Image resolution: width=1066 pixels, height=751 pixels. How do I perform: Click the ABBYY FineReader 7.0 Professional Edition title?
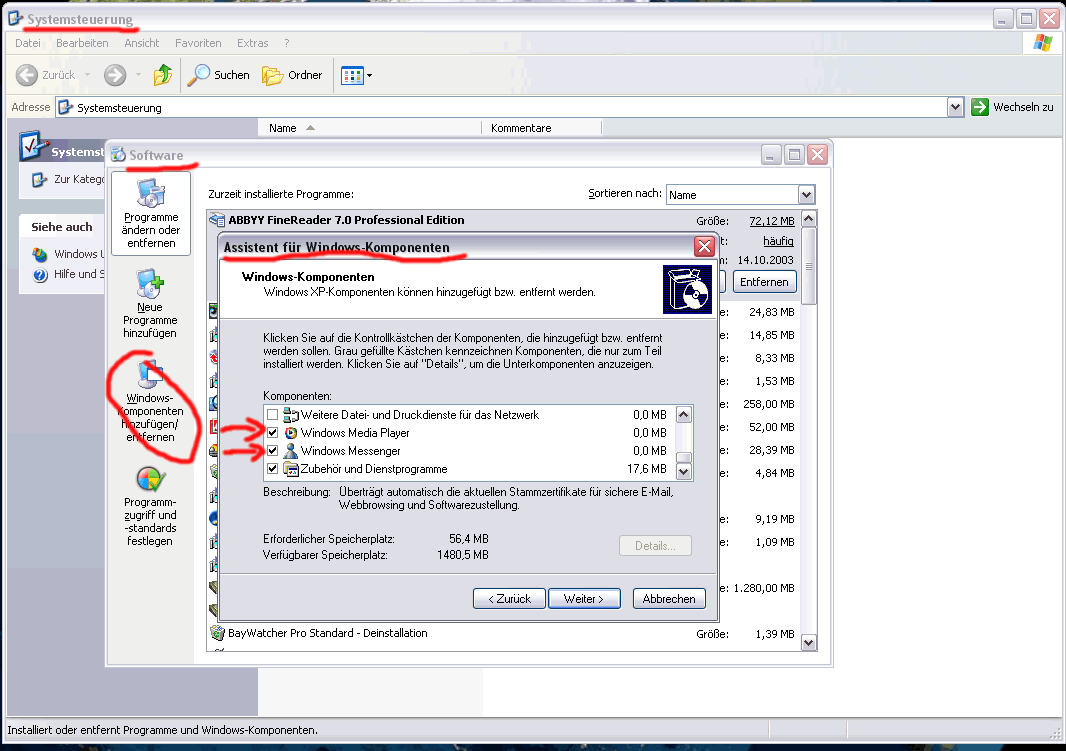click(x=347, y=220)
